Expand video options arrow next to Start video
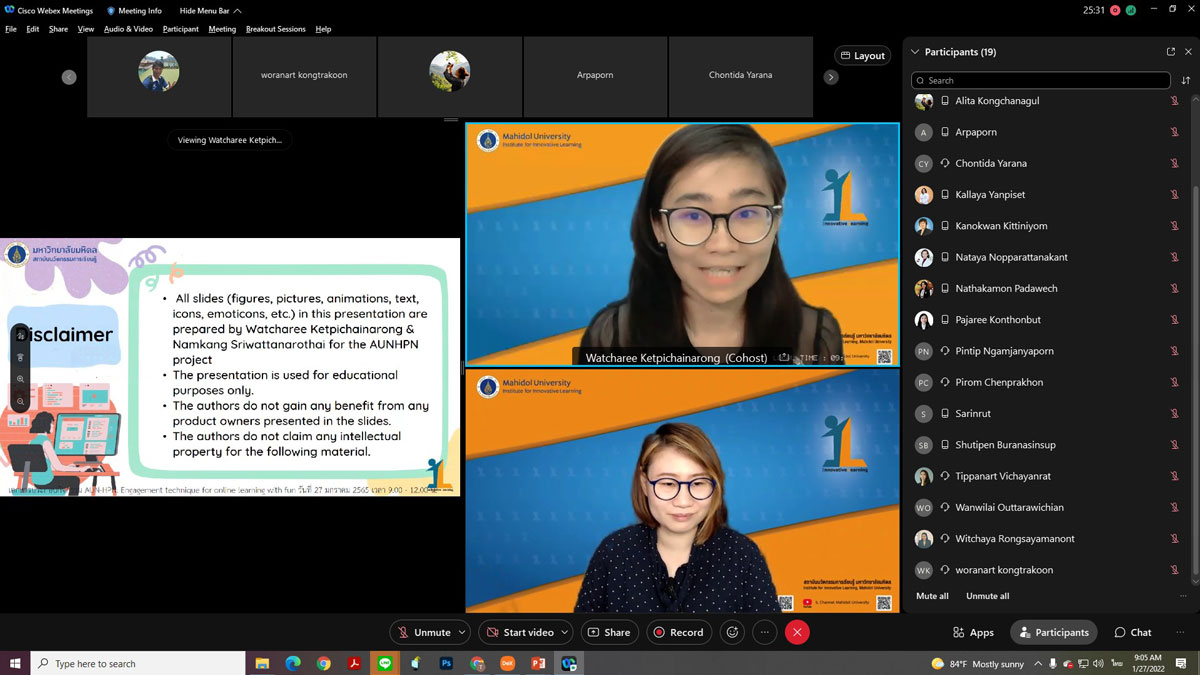1200x675 pixels. click(565, 632)
